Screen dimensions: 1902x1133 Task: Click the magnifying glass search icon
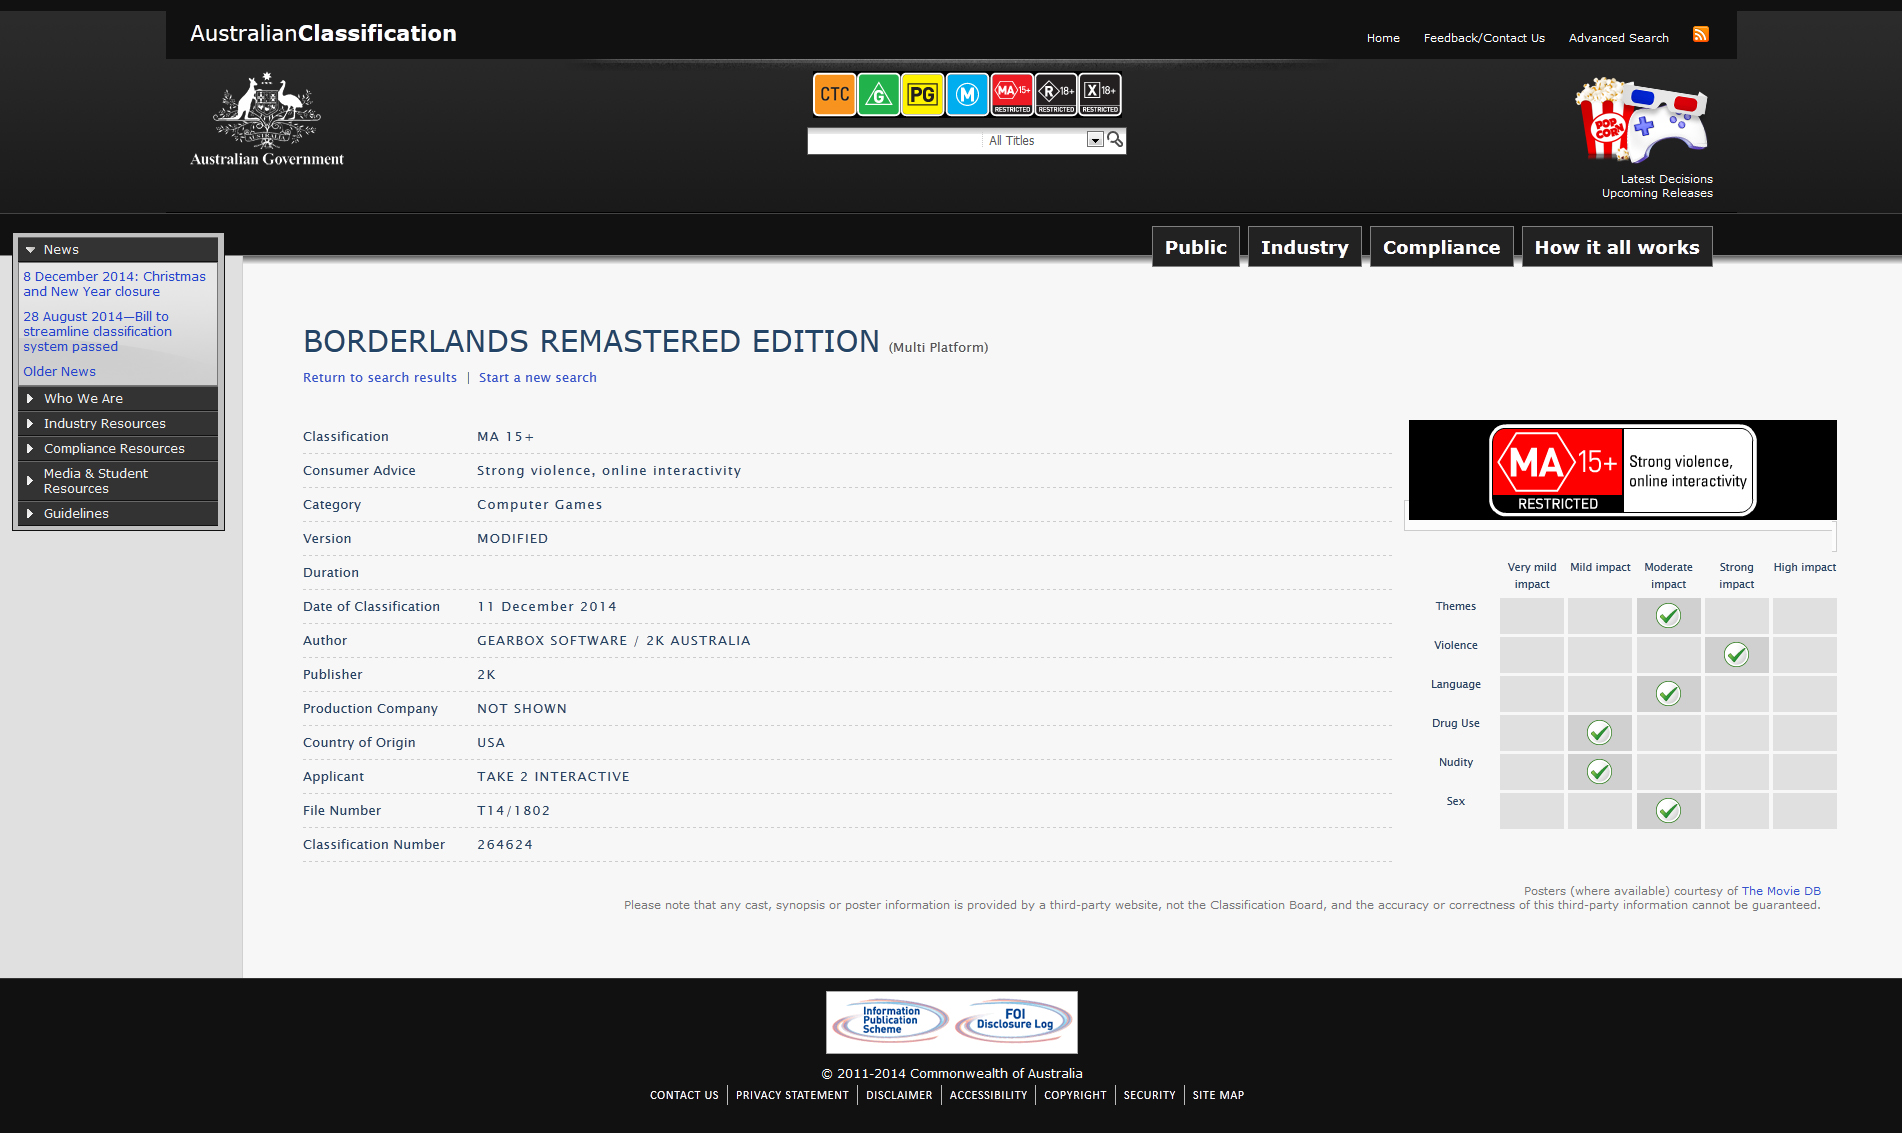click(x=1115, y=140)
